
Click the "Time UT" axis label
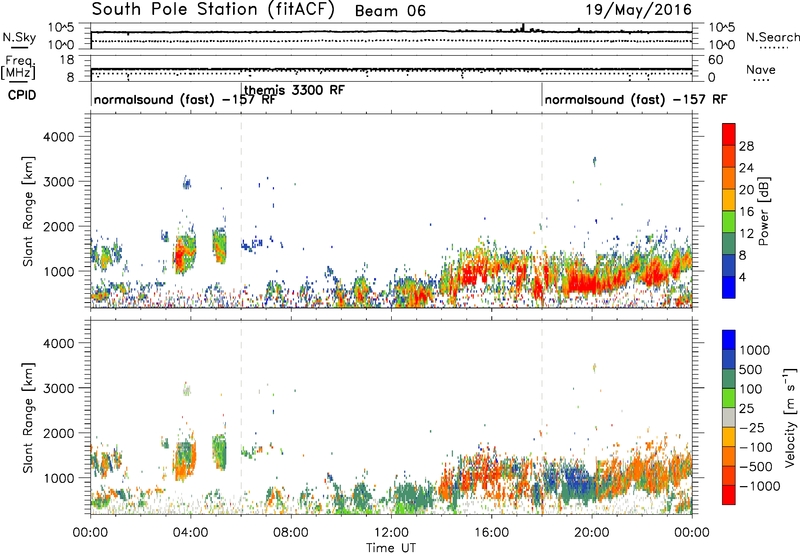[x=391, y=547]
